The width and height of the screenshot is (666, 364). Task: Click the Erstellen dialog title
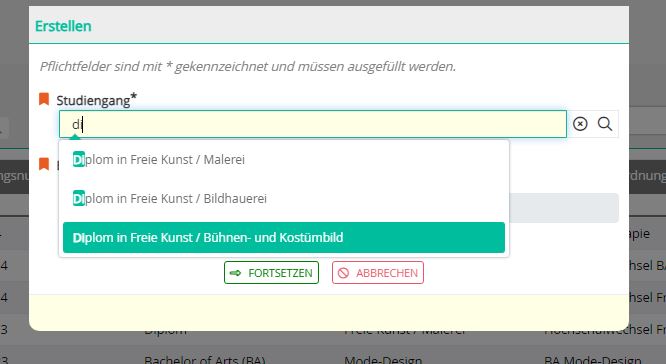pyautogui.click(x=63, y=26)
